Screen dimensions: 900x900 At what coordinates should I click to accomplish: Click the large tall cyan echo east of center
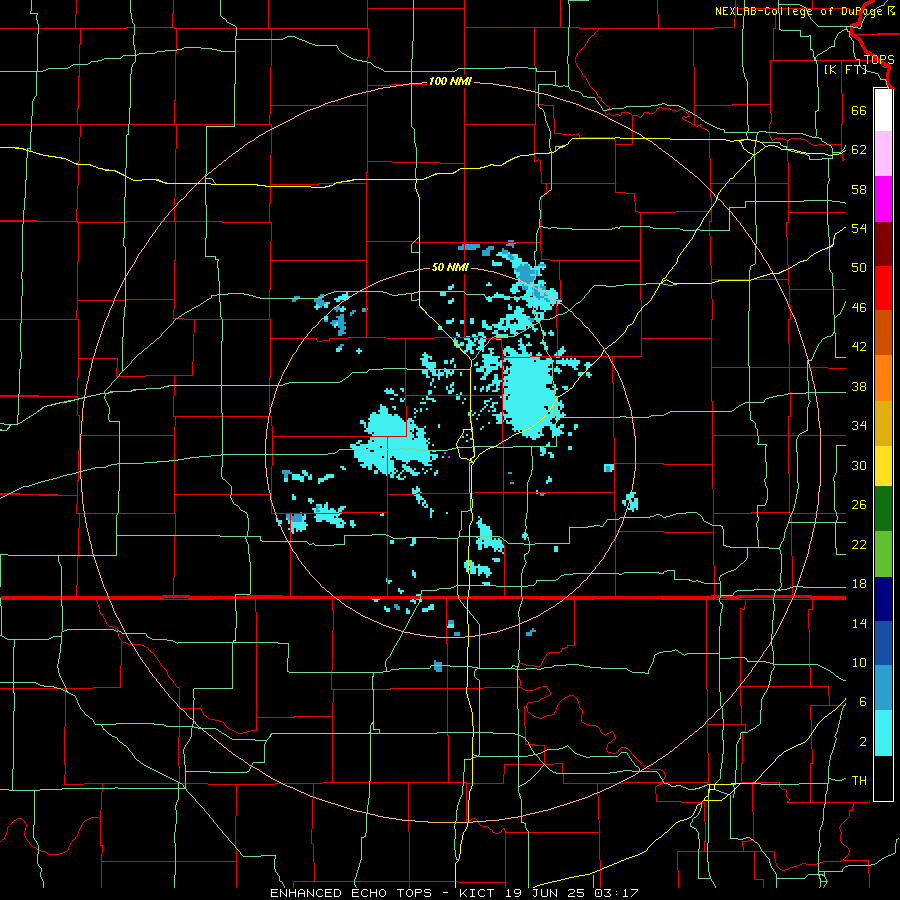point(529,393)
